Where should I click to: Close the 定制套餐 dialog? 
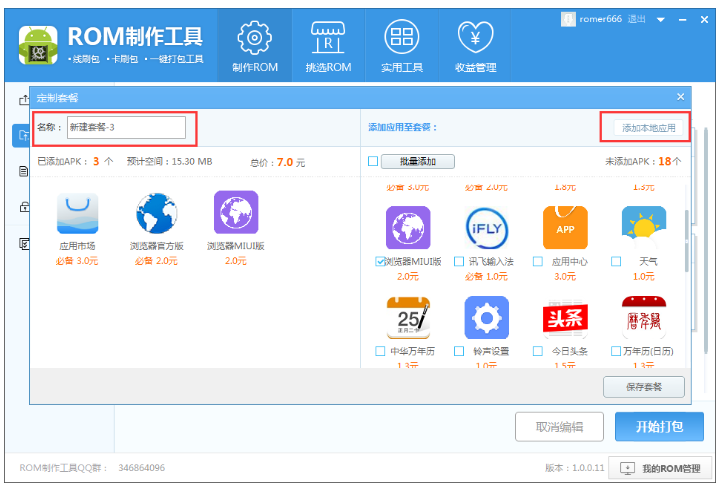click(x=681, y=97)
